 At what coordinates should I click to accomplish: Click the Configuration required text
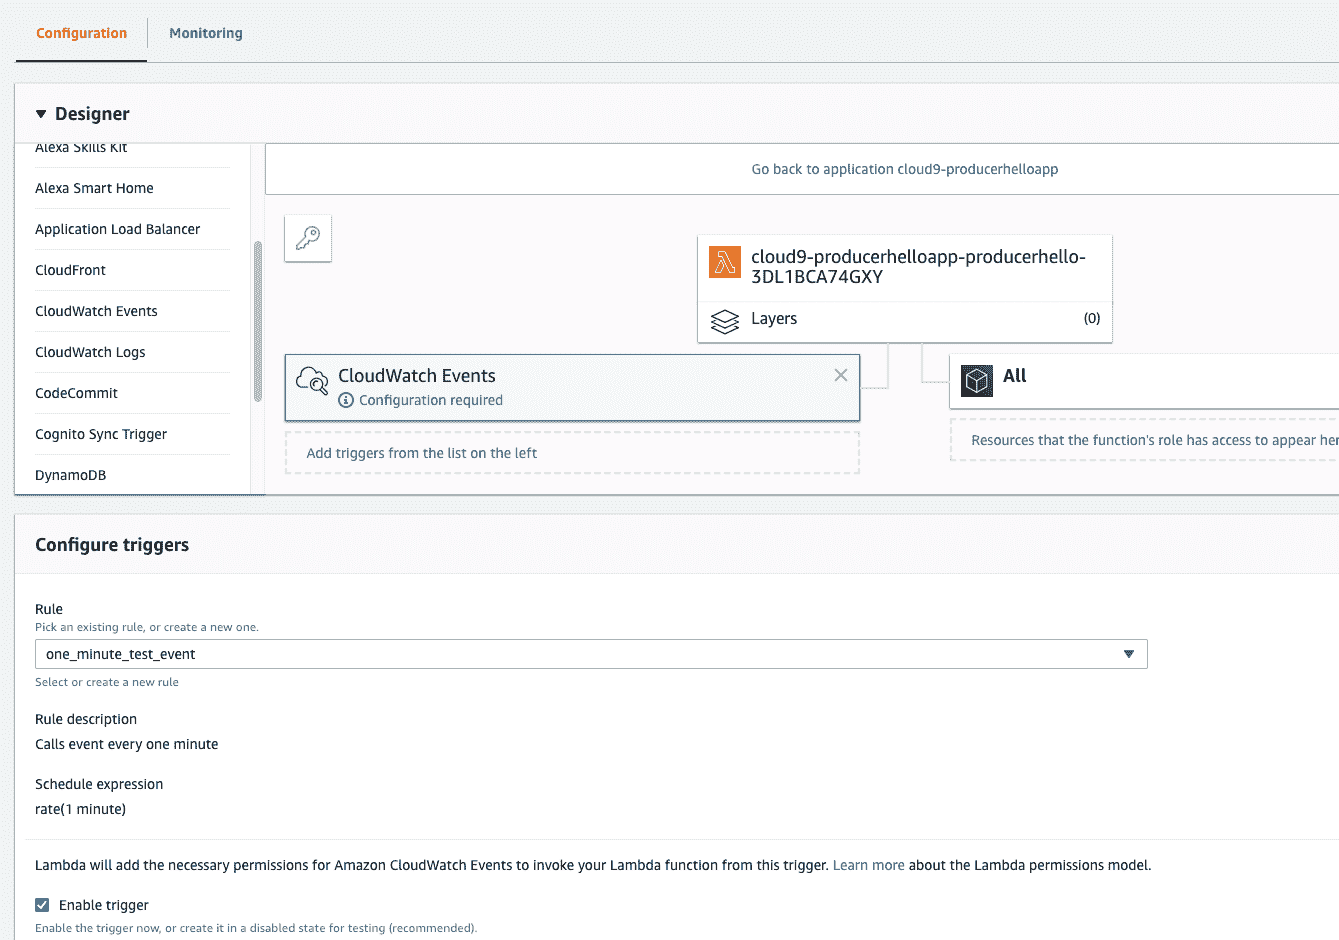click(431, 400)
